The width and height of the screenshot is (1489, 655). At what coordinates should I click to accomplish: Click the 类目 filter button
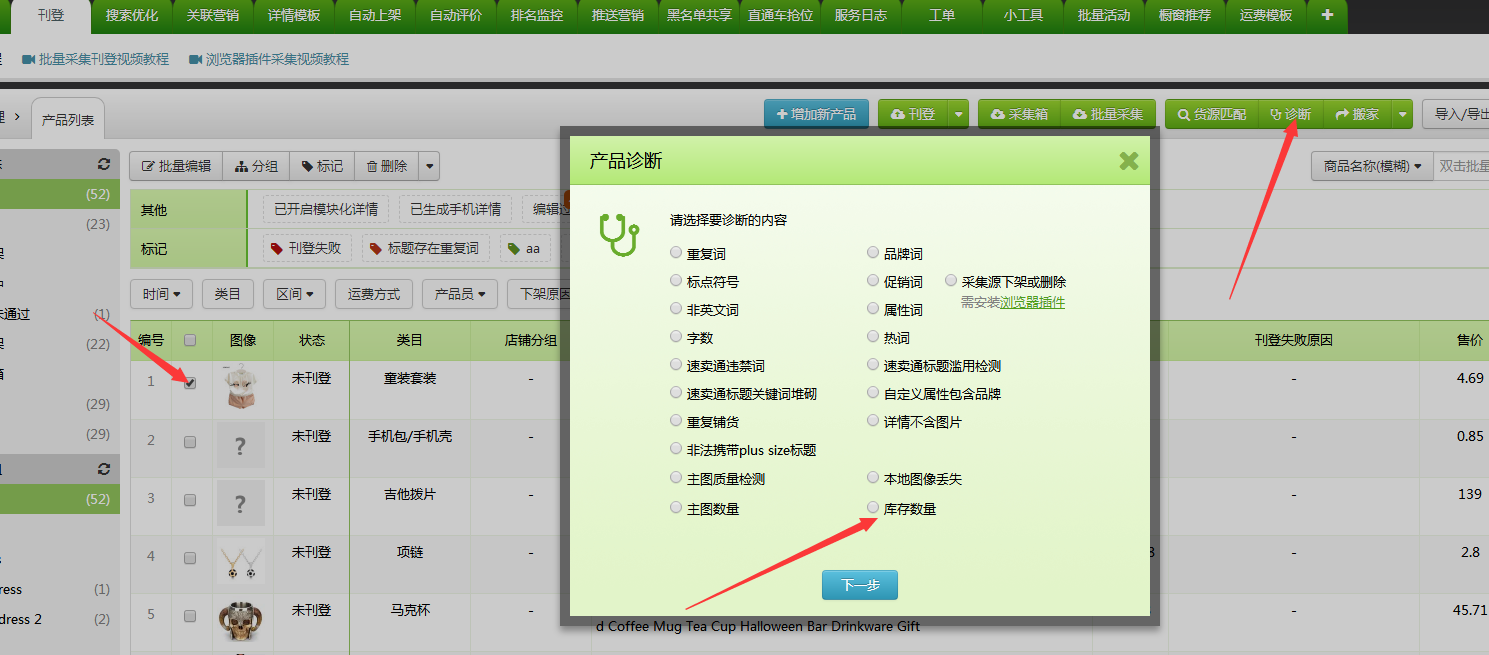click(227, 294)
